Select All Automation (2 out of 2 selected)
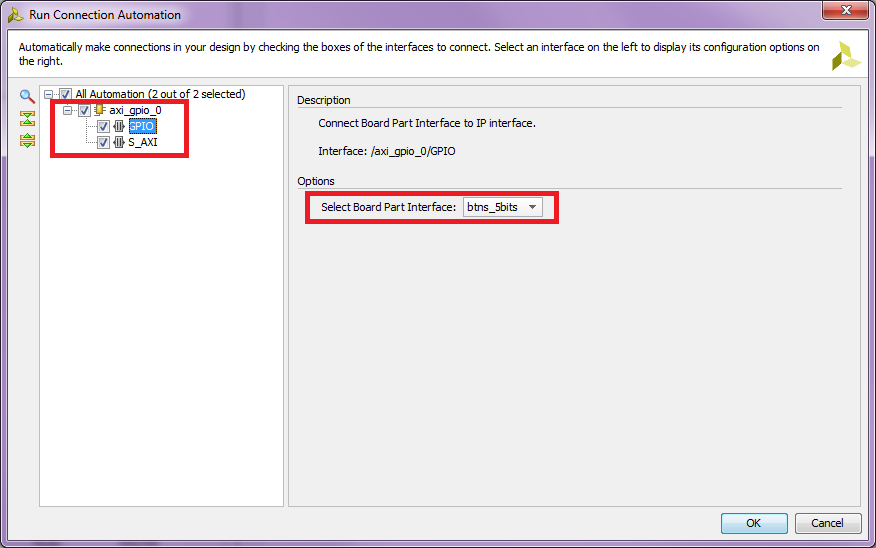This screenshot has width=876, height=548. tap(160, 94)
